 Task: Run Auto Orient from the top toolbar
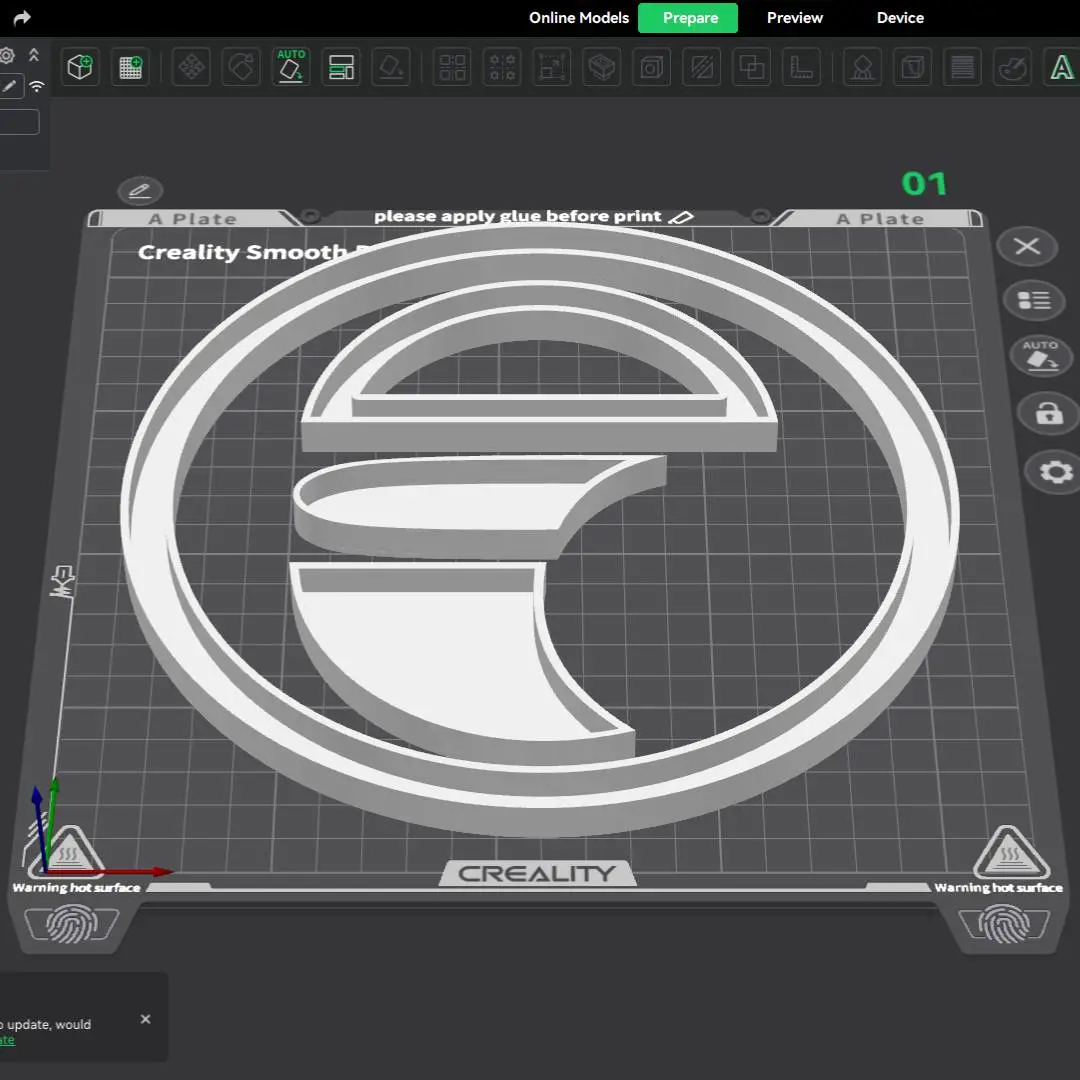291,67
